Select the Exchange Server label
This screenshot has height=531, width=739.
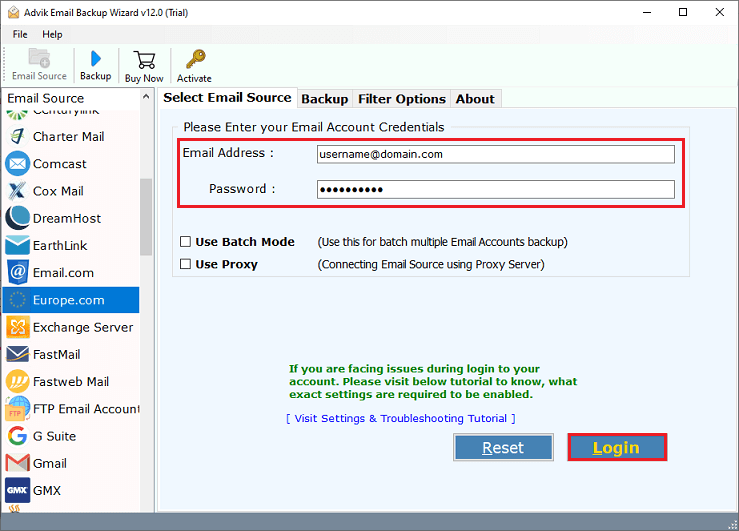coord(83,327)
